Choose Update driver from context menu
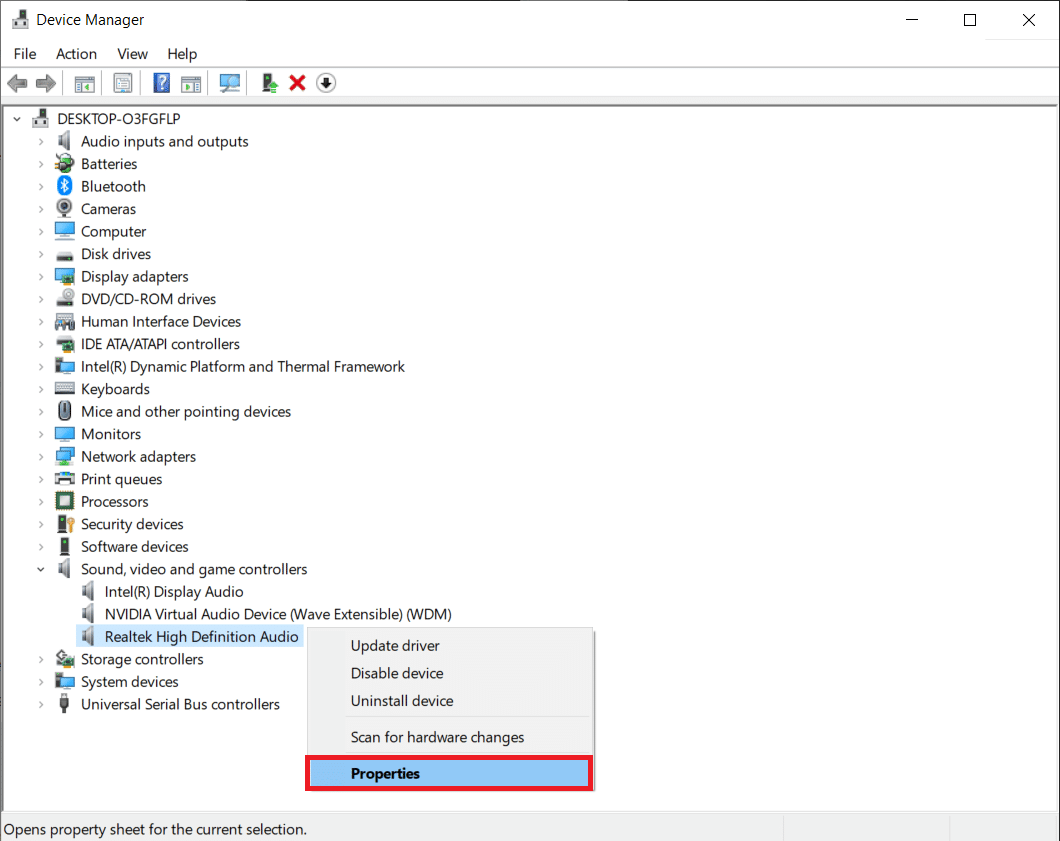 click(450, 646)
